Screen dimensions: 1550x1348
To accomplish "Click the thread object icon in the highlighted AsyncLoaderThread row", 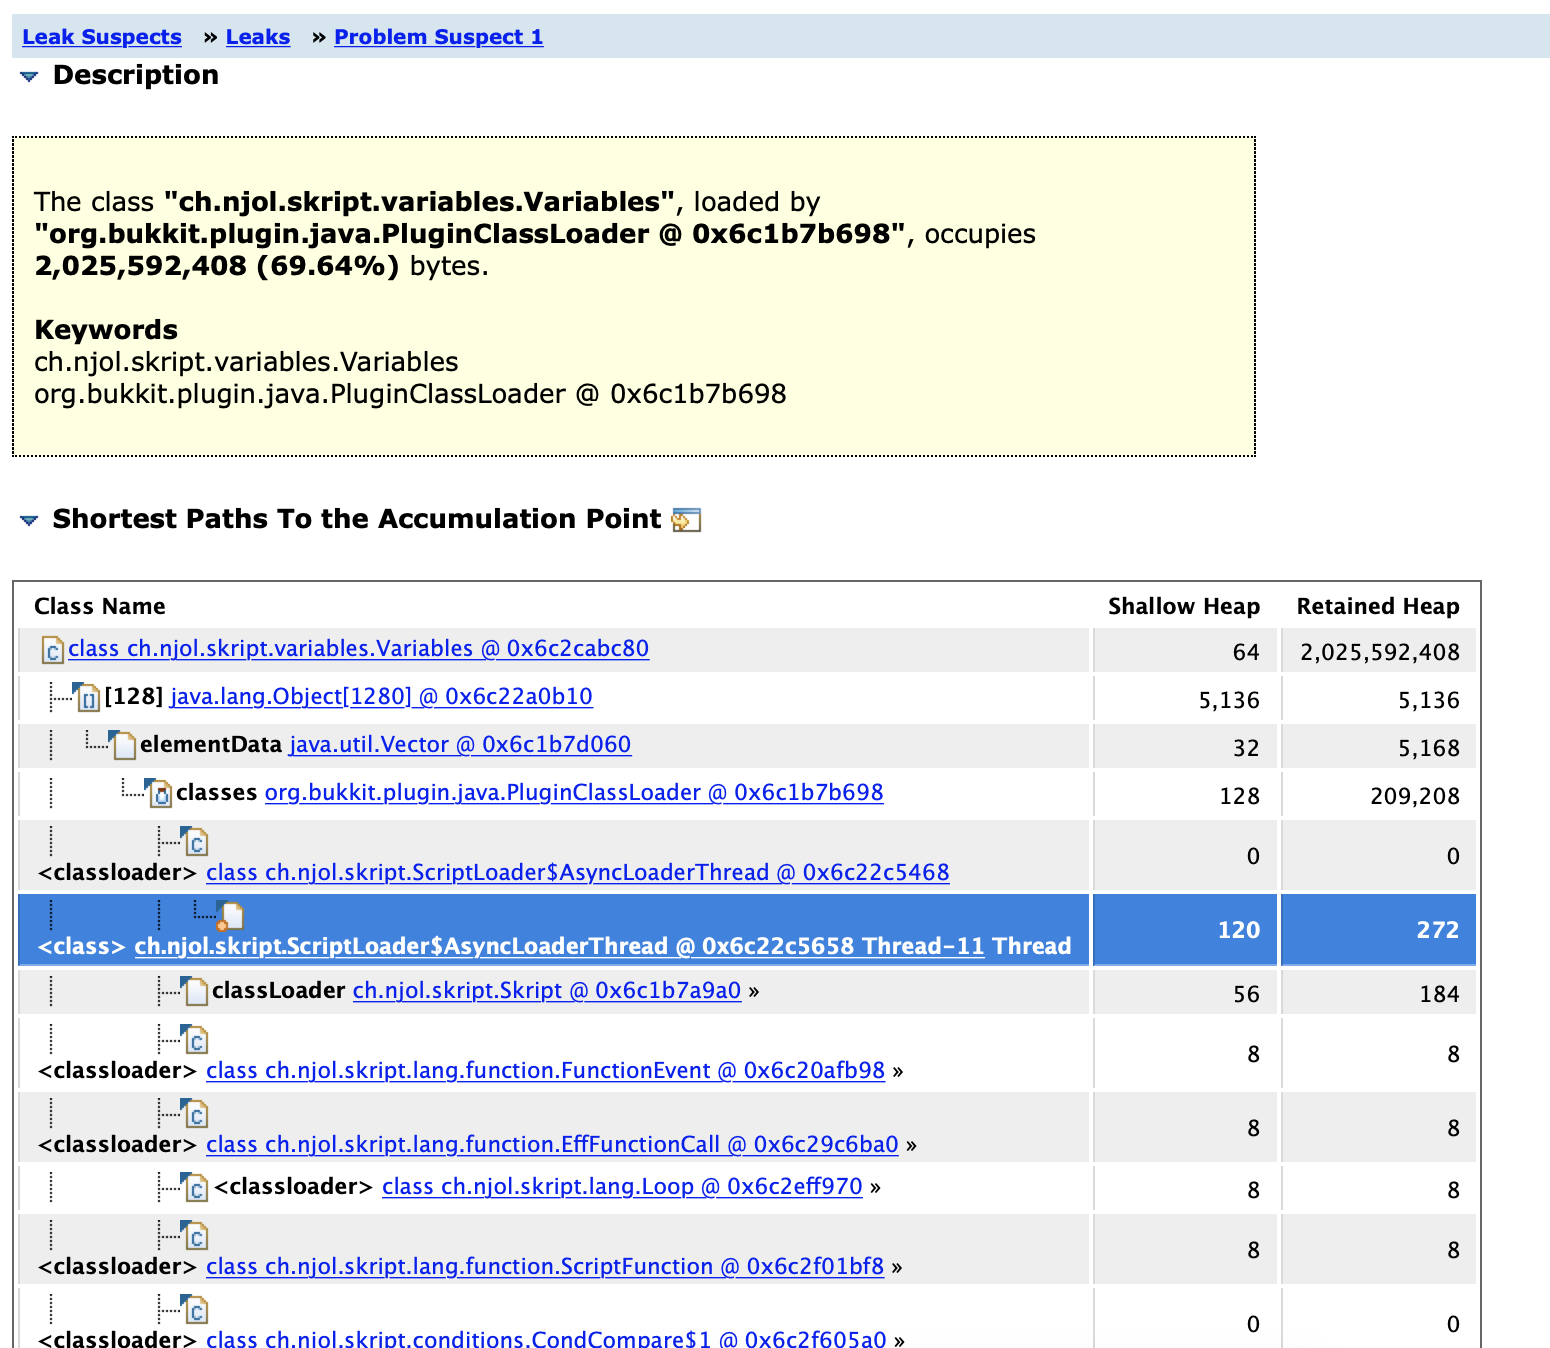I will [x=229, y=915].
